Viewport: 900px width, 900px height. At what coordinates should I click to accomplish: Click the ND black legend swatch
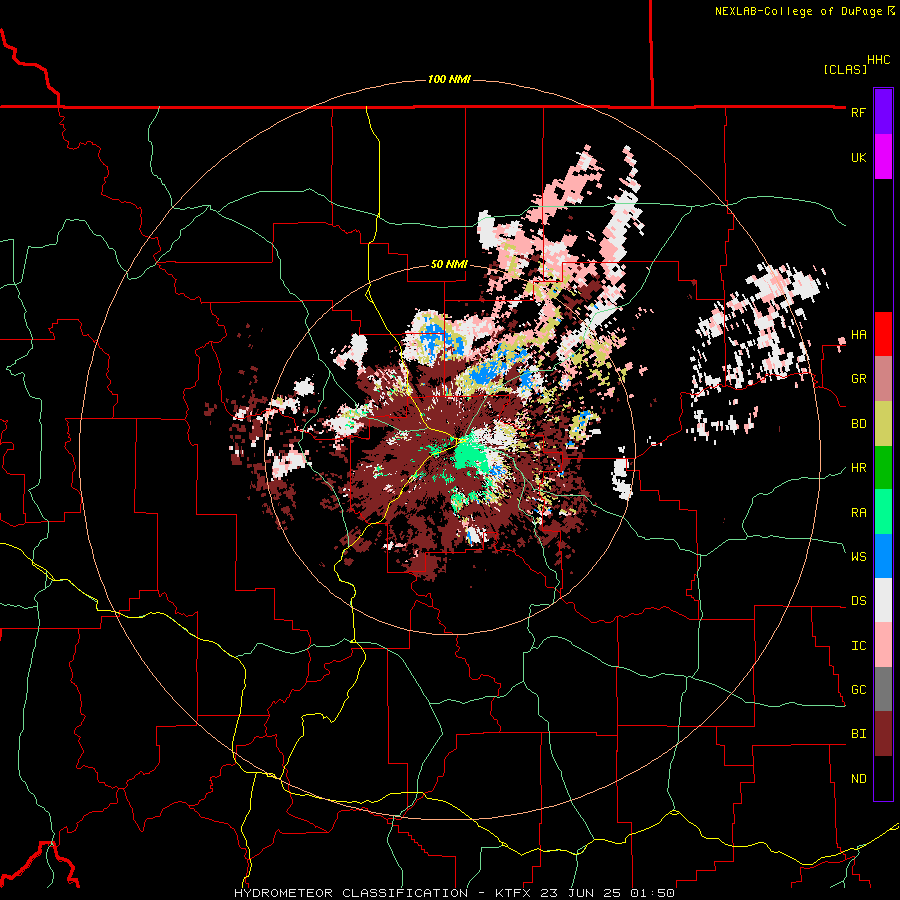point(883,778)
